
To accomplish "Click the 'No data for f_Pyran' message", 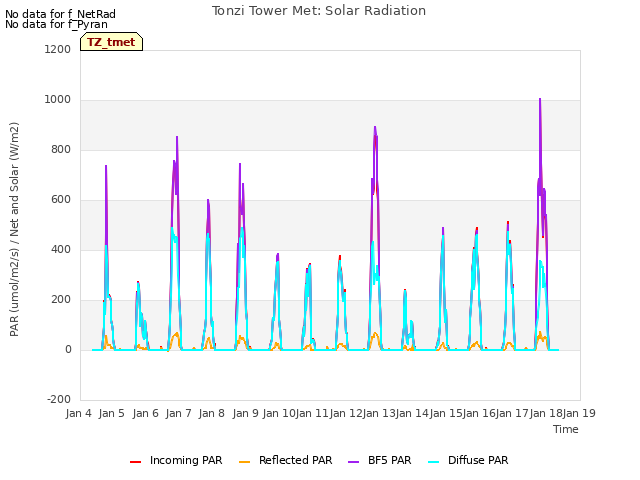I will click(x=56, y=24).
